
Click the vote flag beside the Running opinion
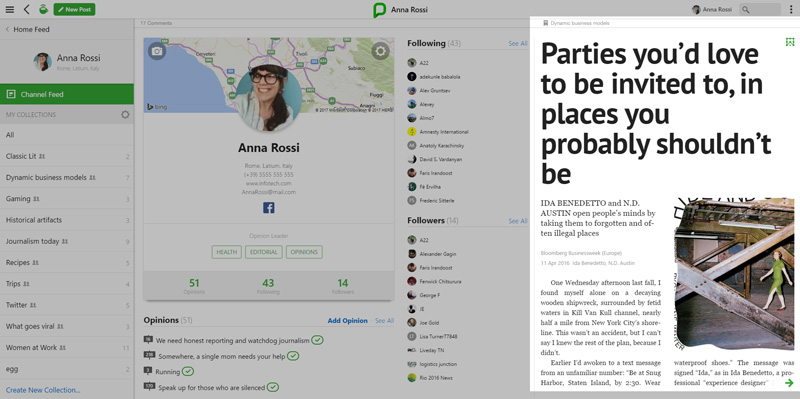coord(148,370)
